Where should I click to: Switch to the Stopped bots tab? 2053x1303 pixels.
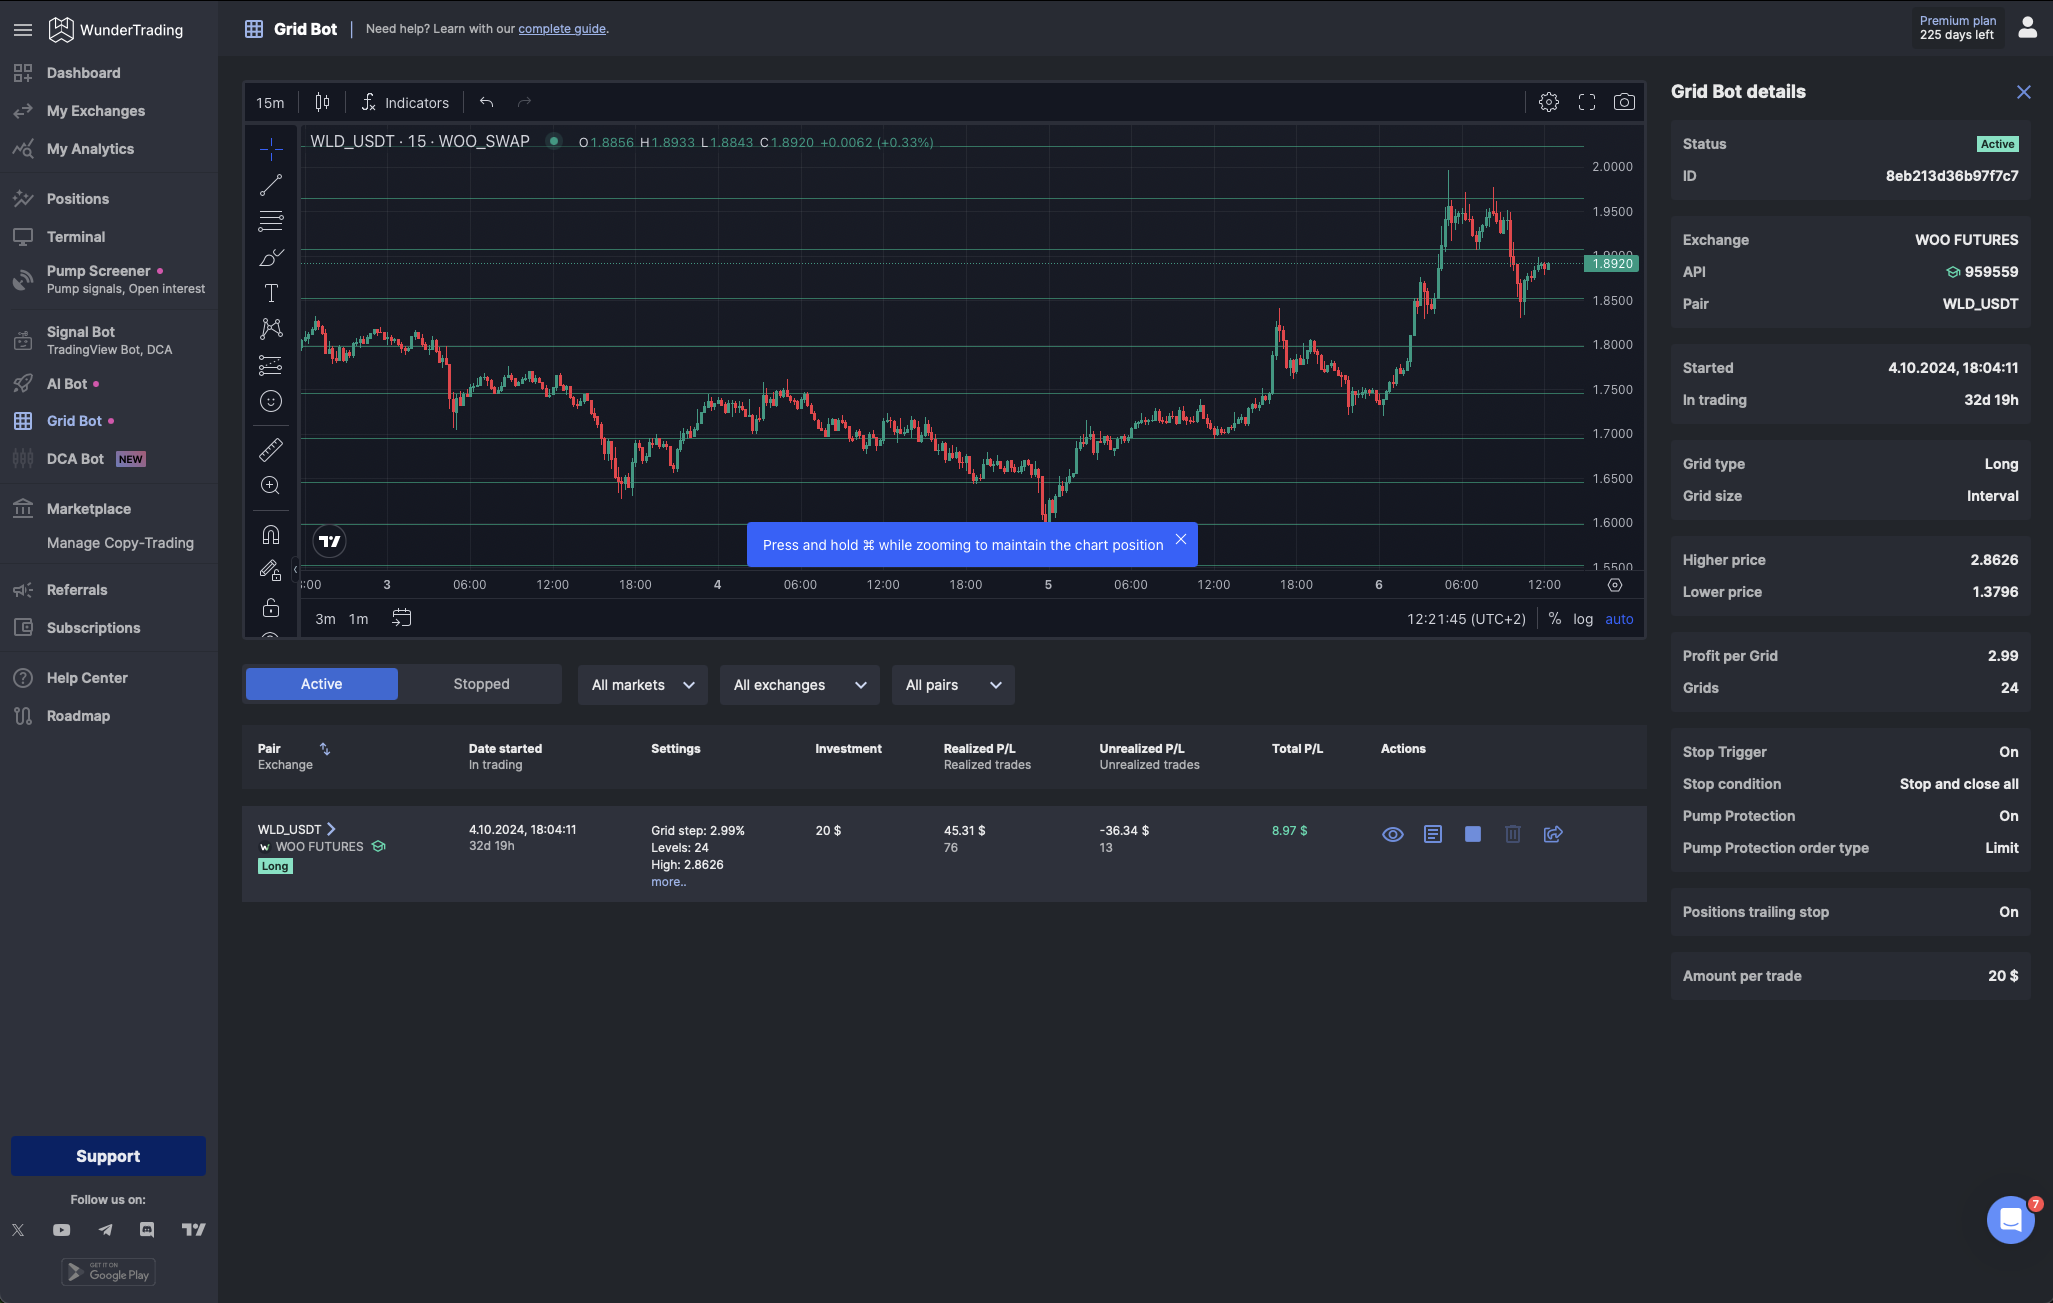[481, 684]
